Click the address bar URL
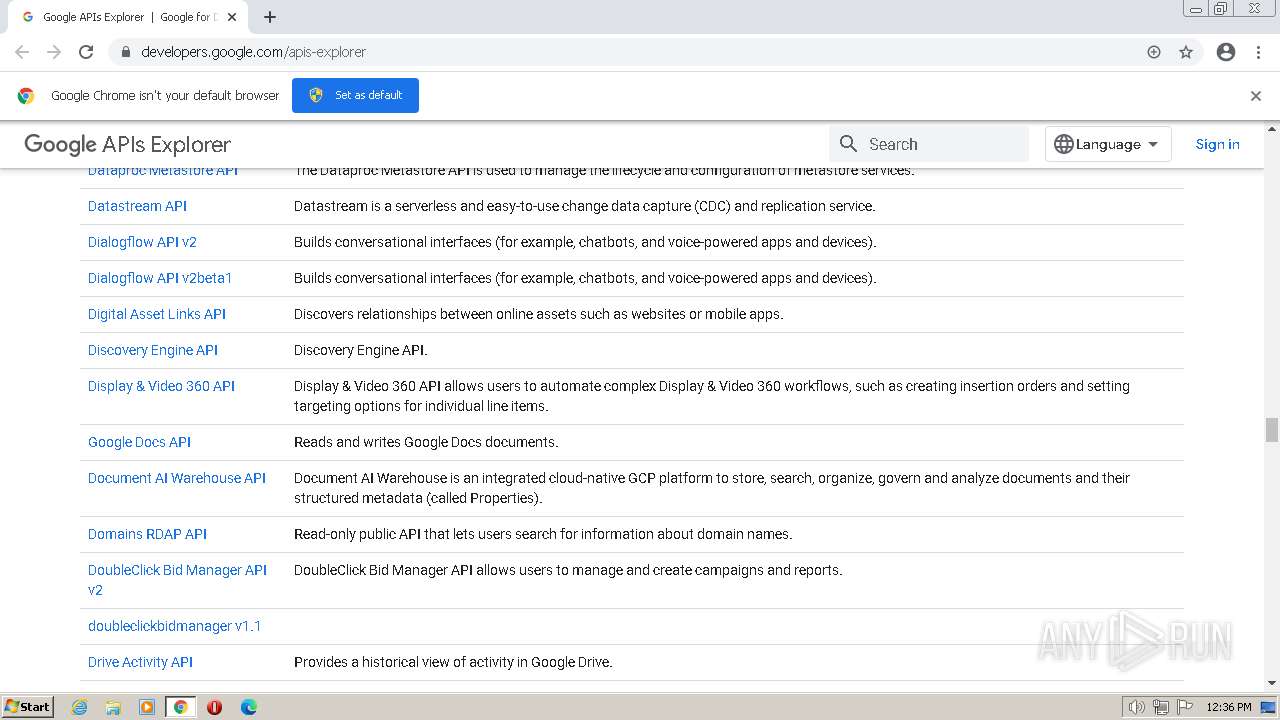Screen dimensions: 1280x720 (x=254, y=52)
